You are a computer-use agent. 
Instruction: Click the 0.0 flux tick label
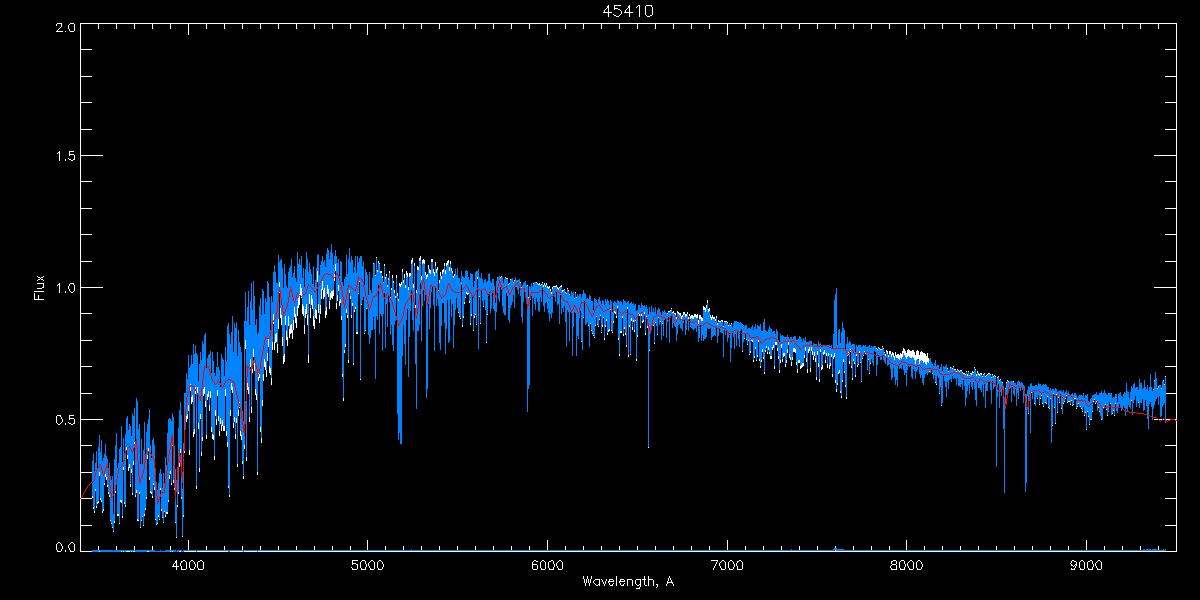pyautogui.click(x=63, y=547)
